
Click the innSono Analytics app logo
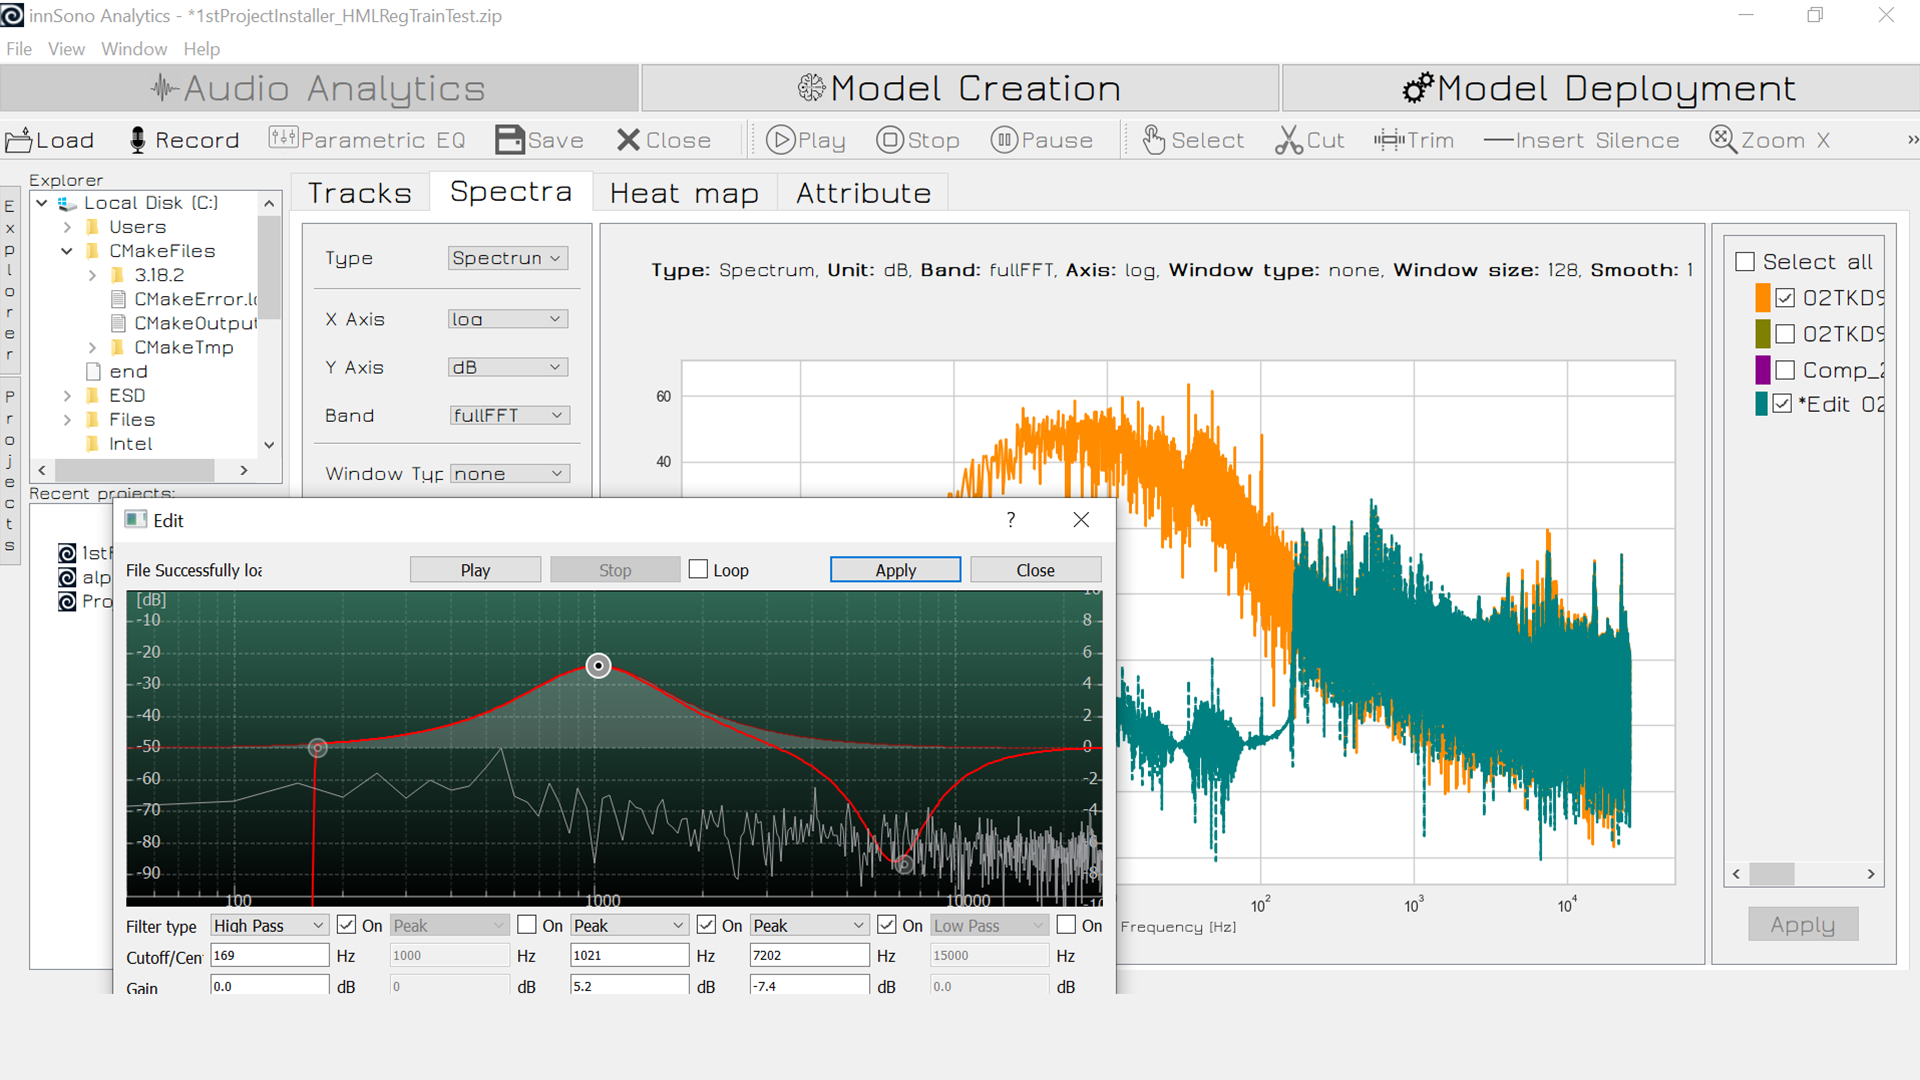click(x=12, y=15)
